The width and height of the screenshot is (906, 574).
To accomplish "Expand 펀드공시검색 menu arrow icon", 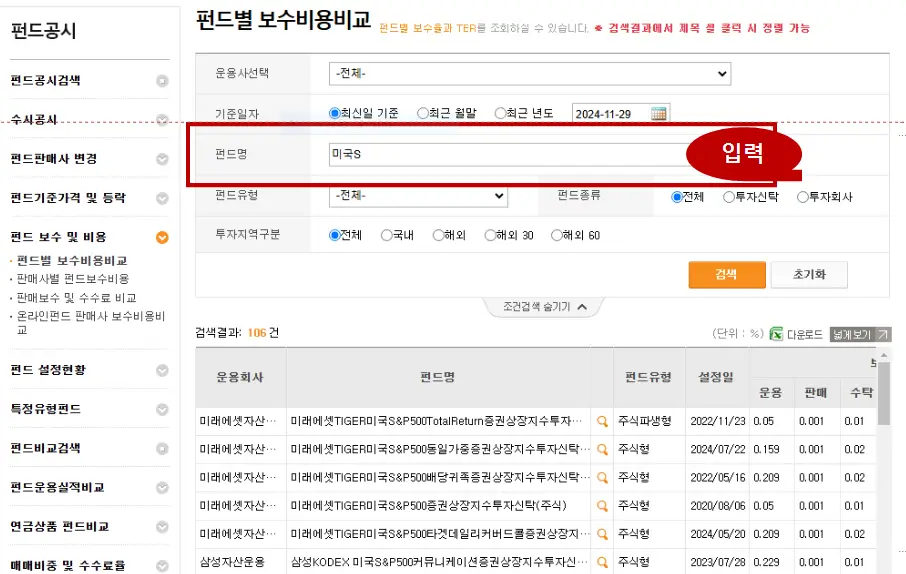I will pyautogui.click(x=162, y=81).
